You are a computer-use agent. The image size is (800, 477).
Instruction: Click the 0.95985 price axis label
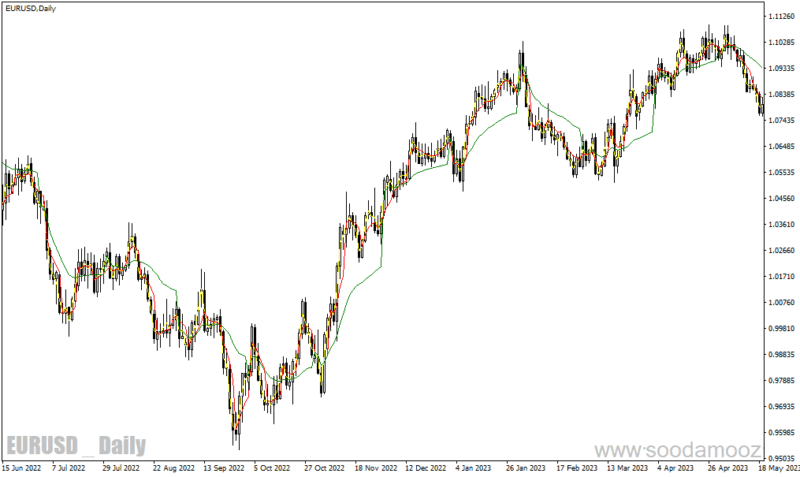pos(782,433)
